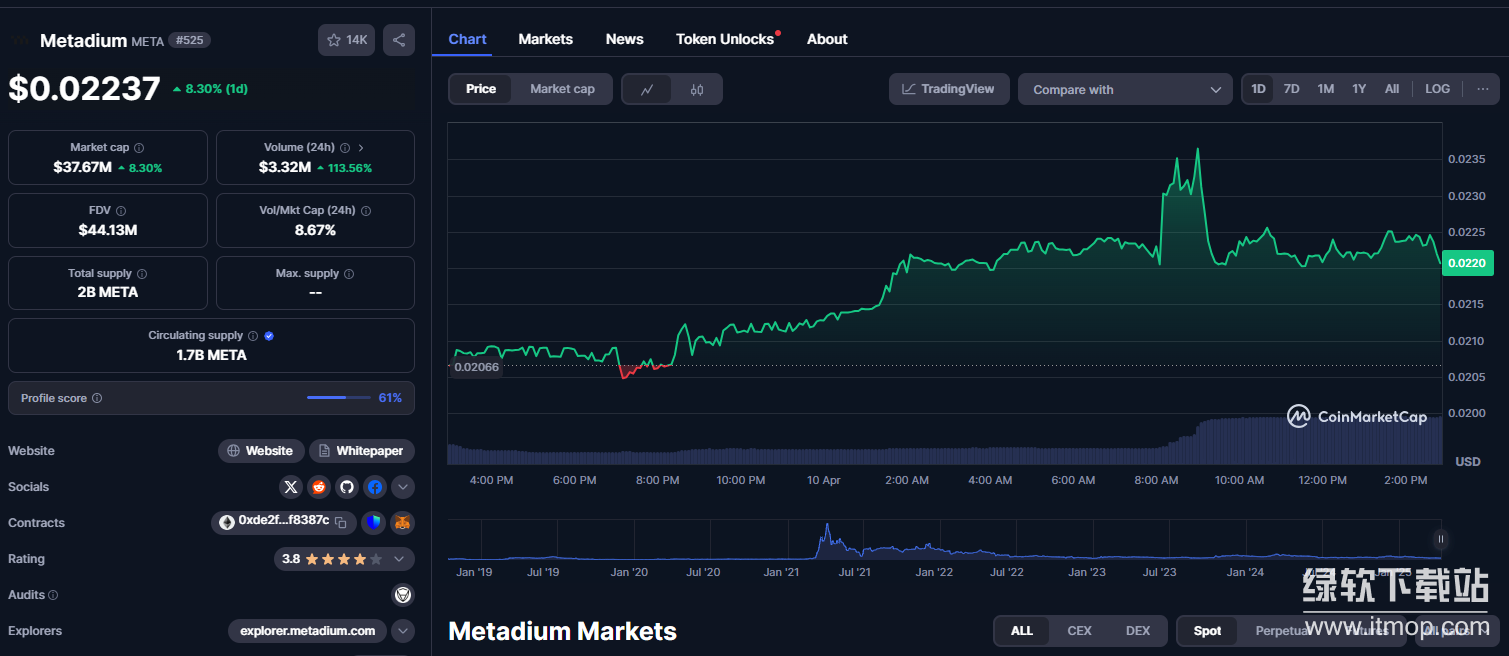Share Metadium using the share icon

pos(399,40)
